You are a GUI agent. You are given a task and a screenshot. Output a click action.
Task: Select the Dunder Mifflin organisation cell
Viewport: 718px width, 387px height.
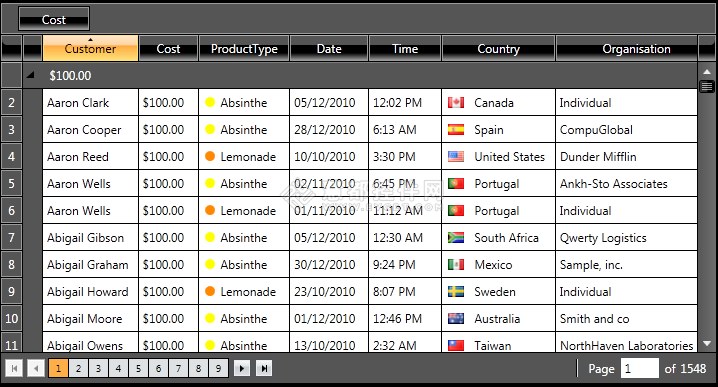[626, 157]
